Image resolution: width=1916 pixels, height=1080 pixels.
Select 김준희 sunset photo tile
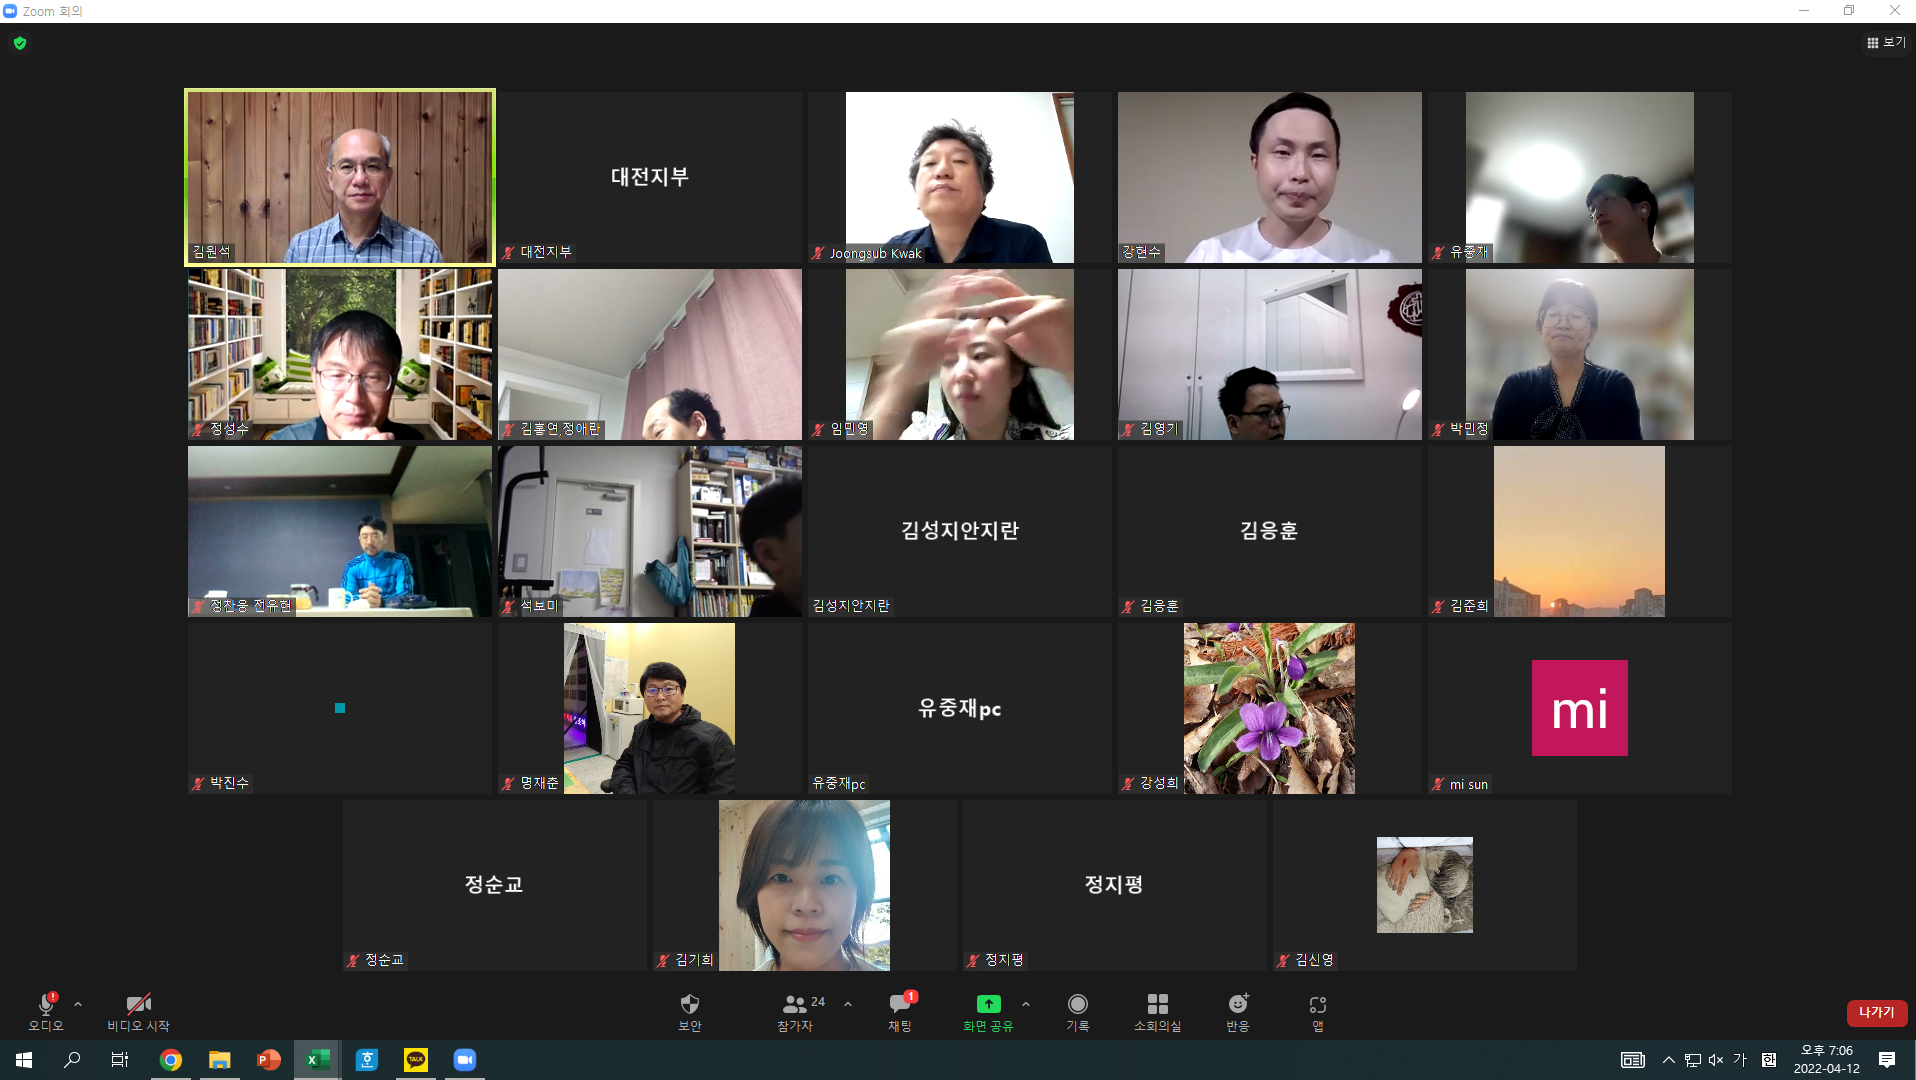1580,531
